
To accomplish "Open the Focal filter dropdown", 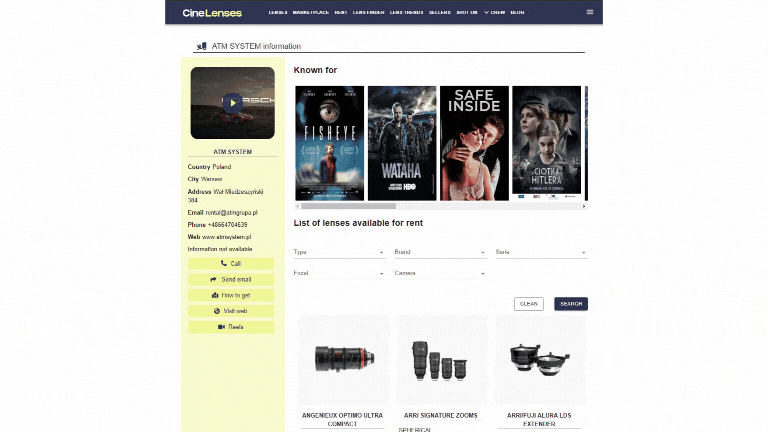I will 339,272.
